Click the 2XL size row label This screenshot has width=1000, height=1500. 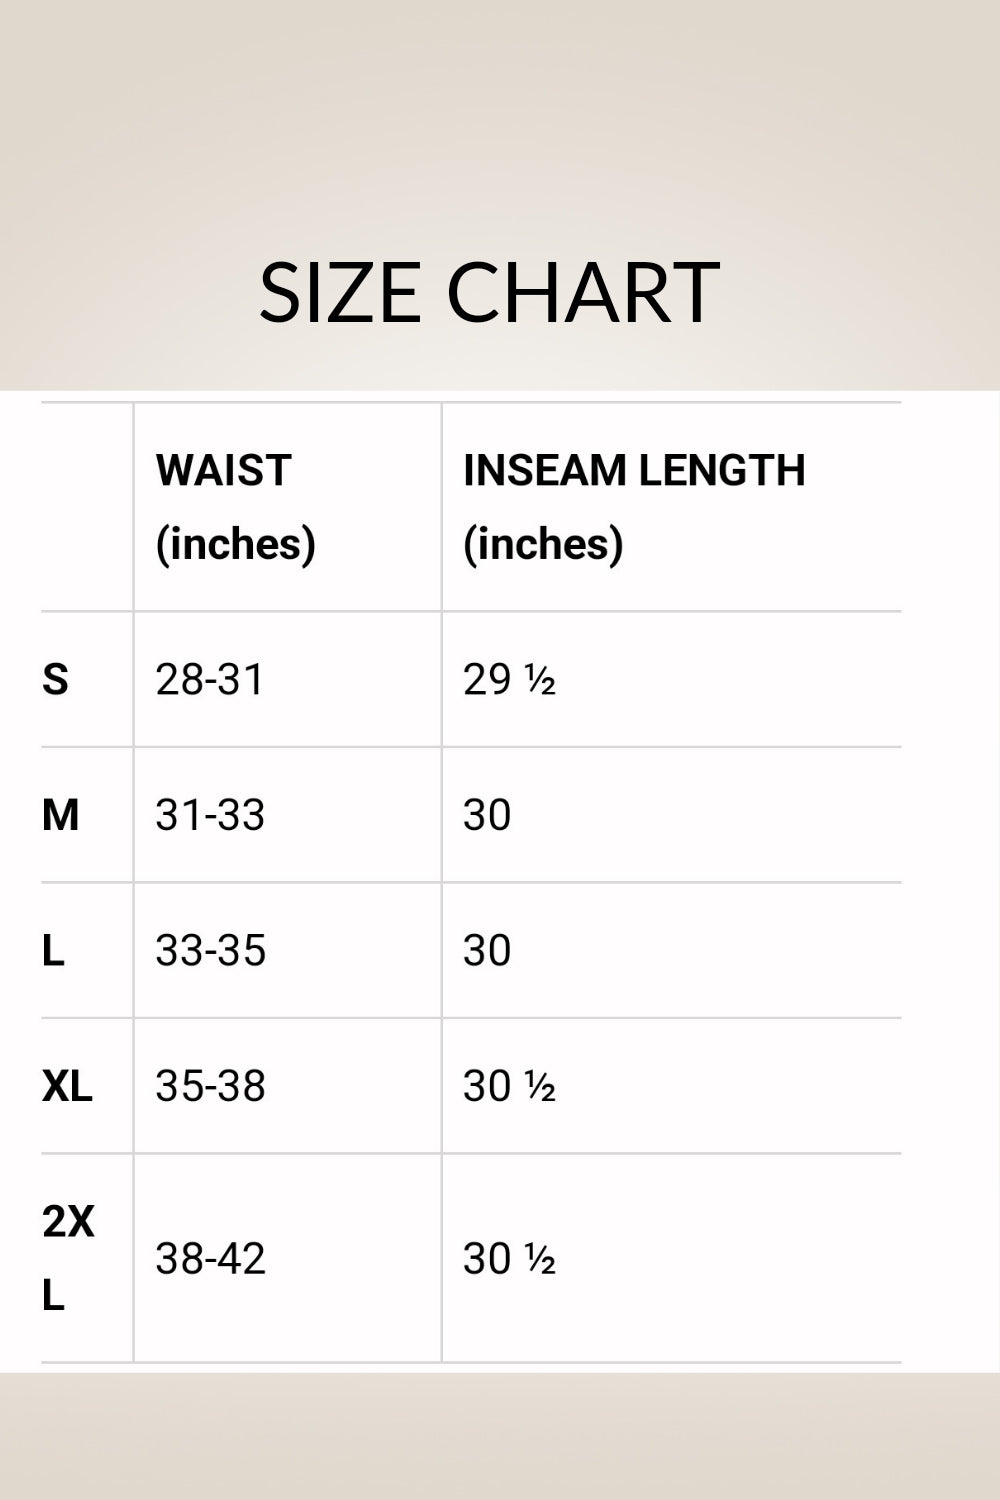67,1258
